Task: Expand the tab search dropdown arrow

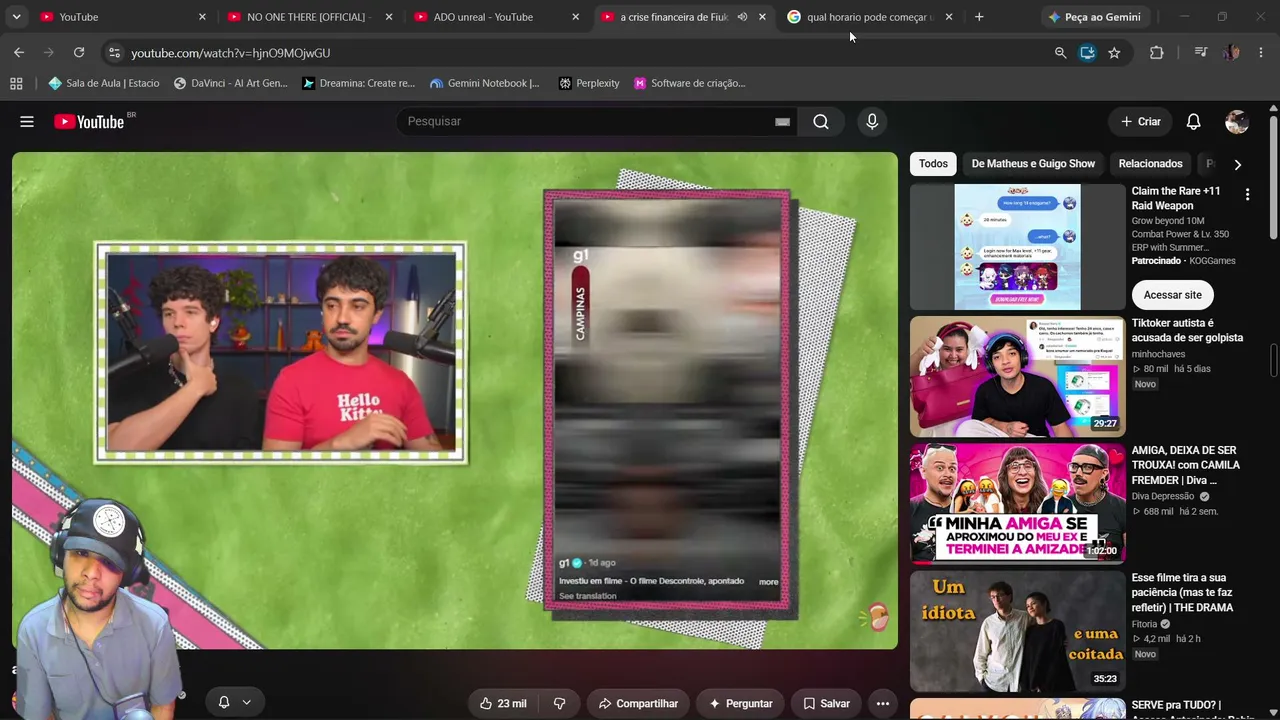Action: 17,17
